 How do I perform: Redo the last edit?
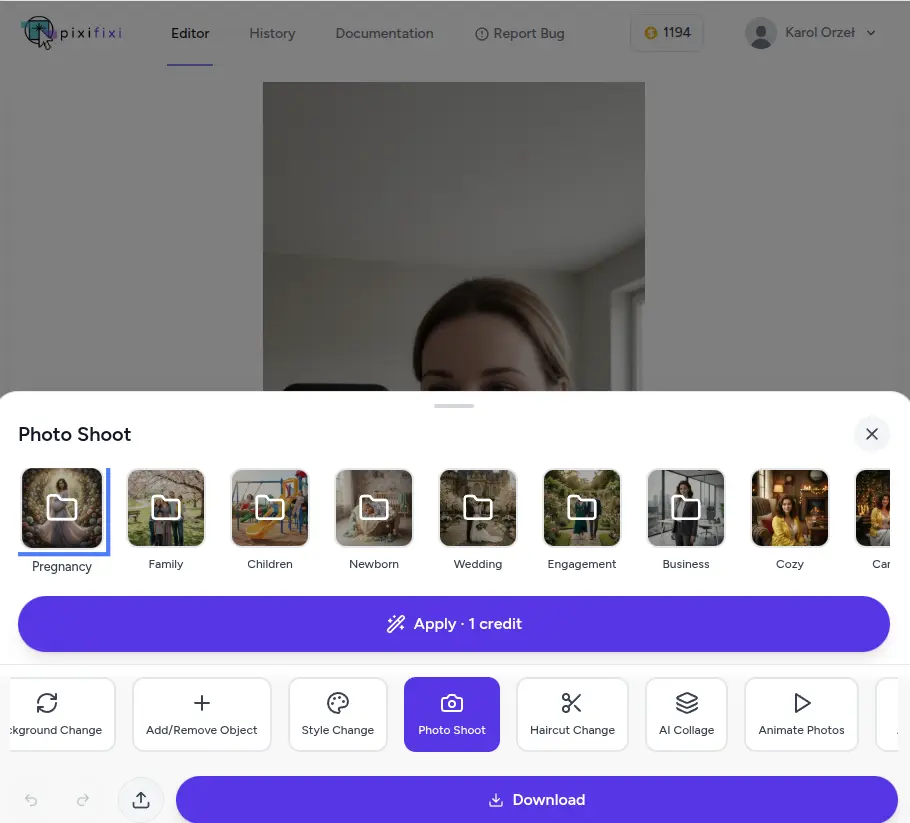pos(83,800)
